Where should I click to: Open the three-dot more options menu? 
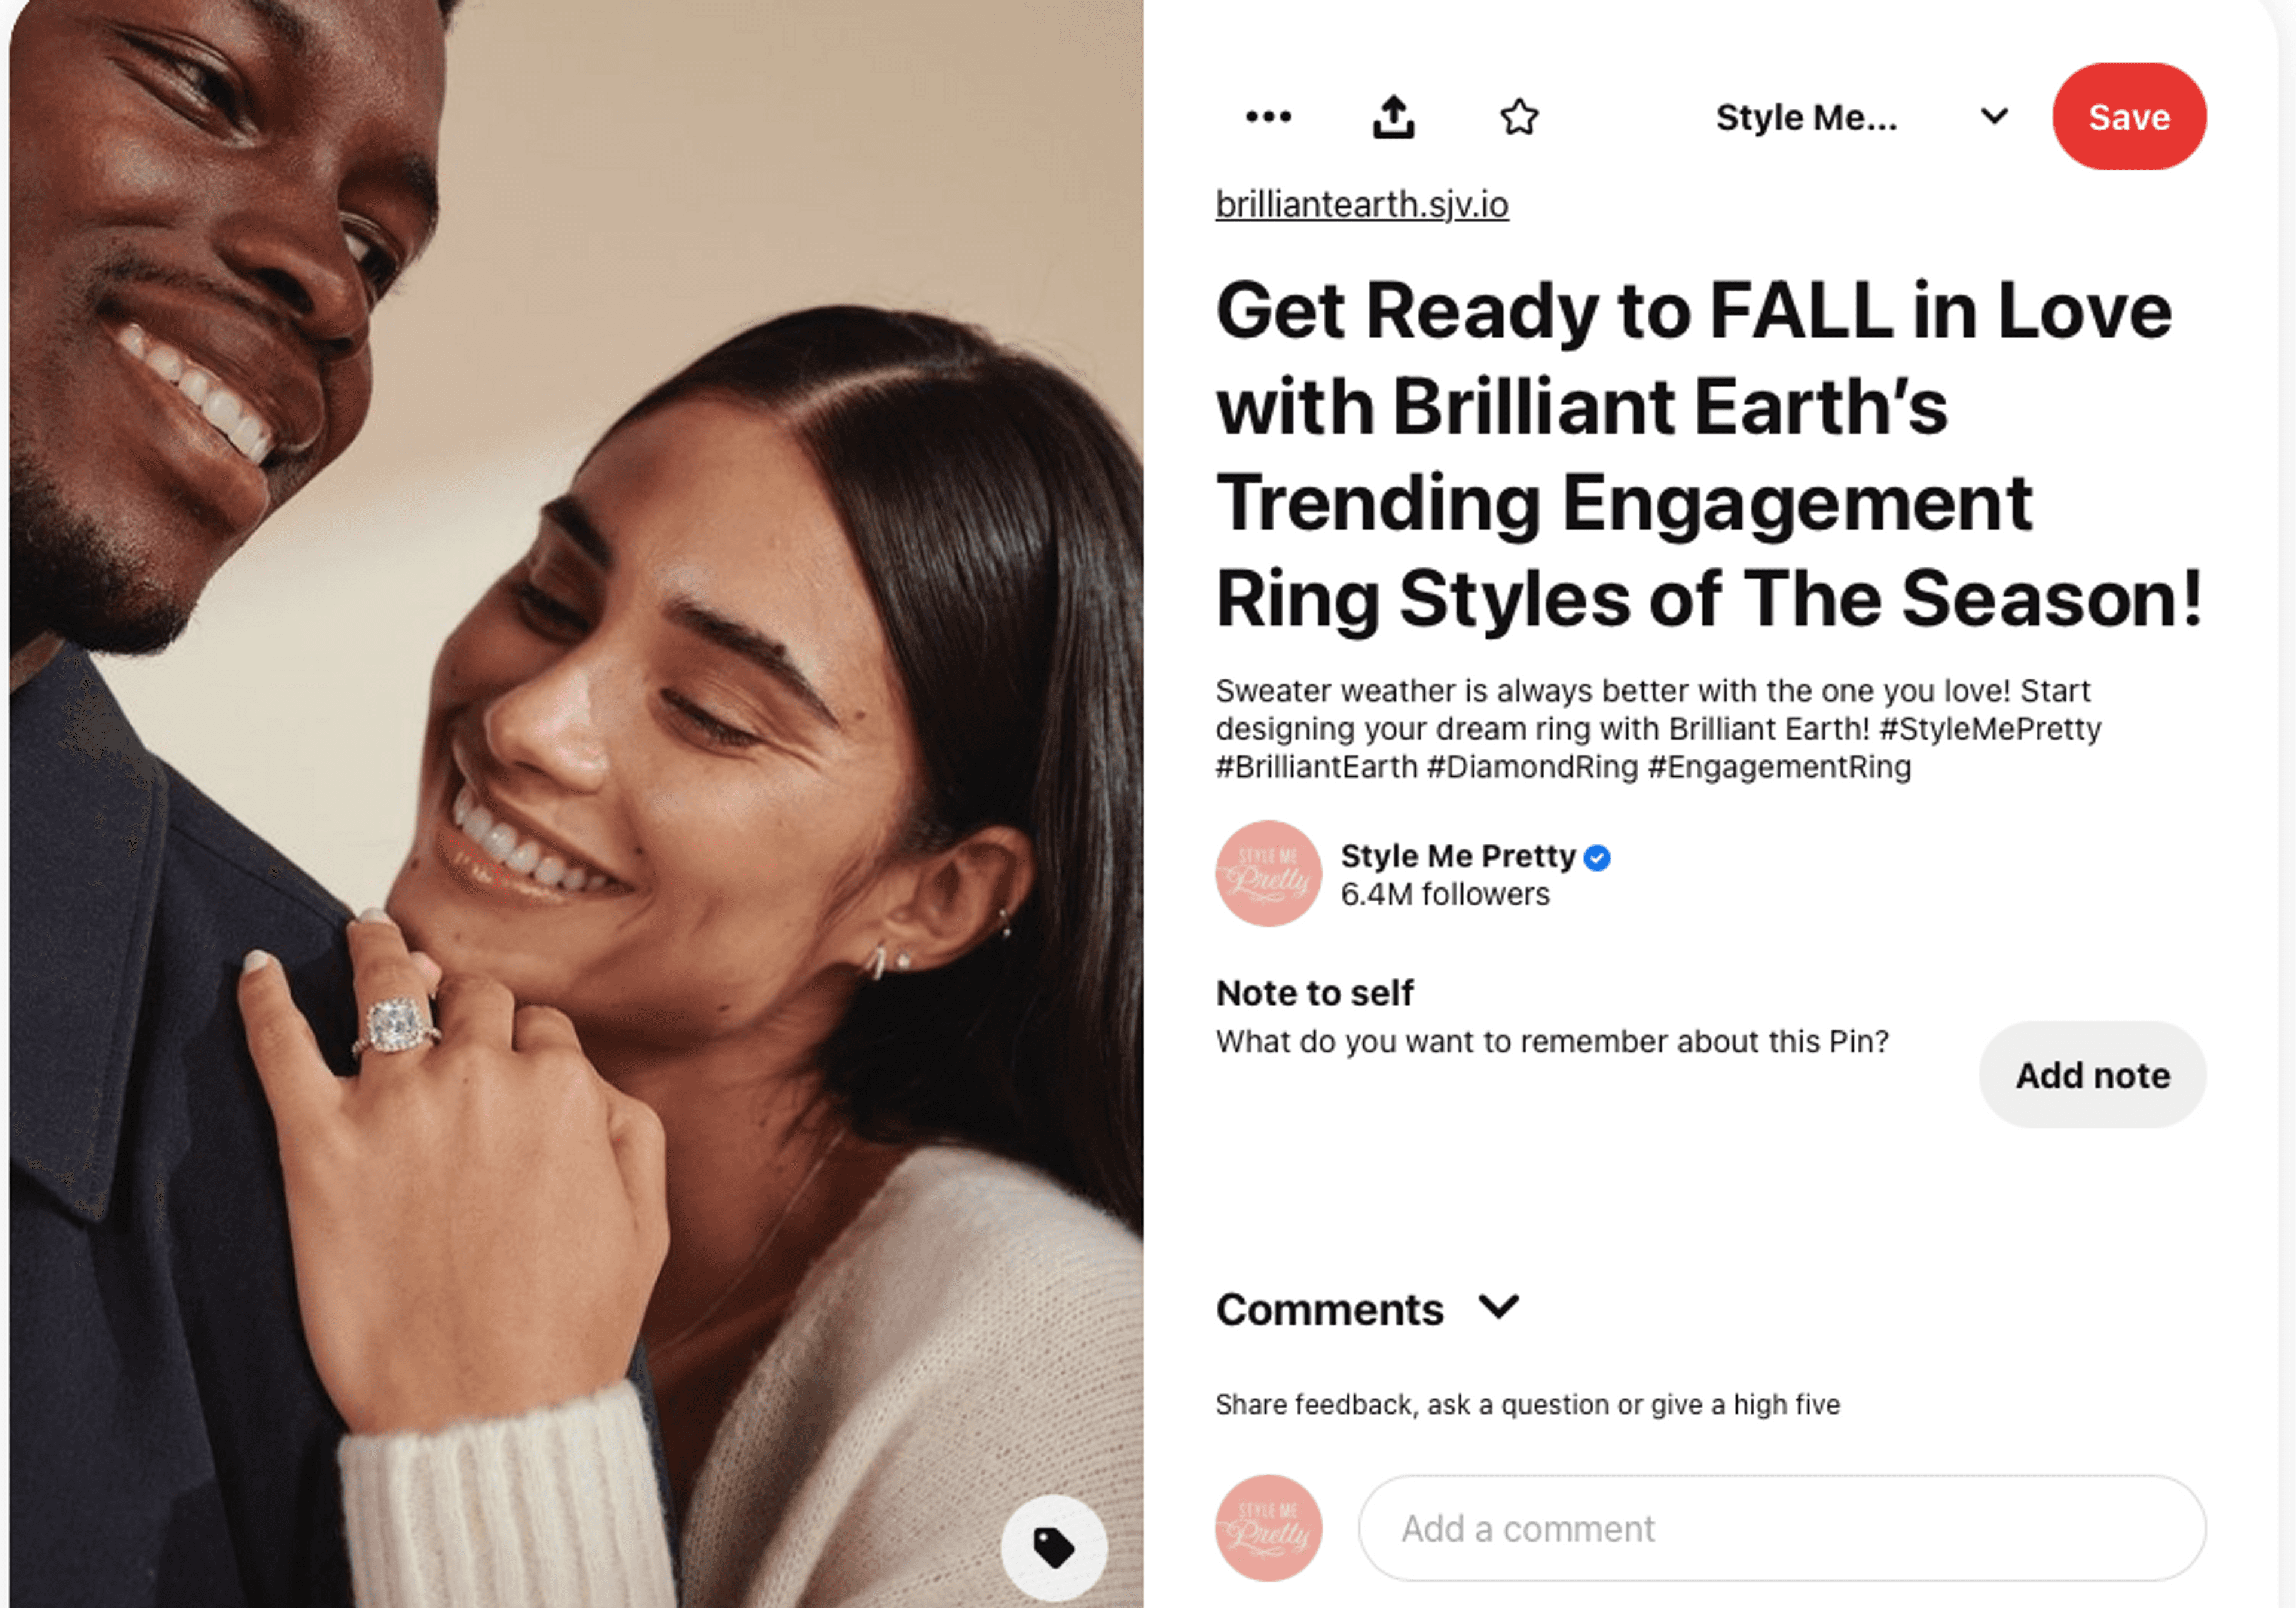[1268, 117]
